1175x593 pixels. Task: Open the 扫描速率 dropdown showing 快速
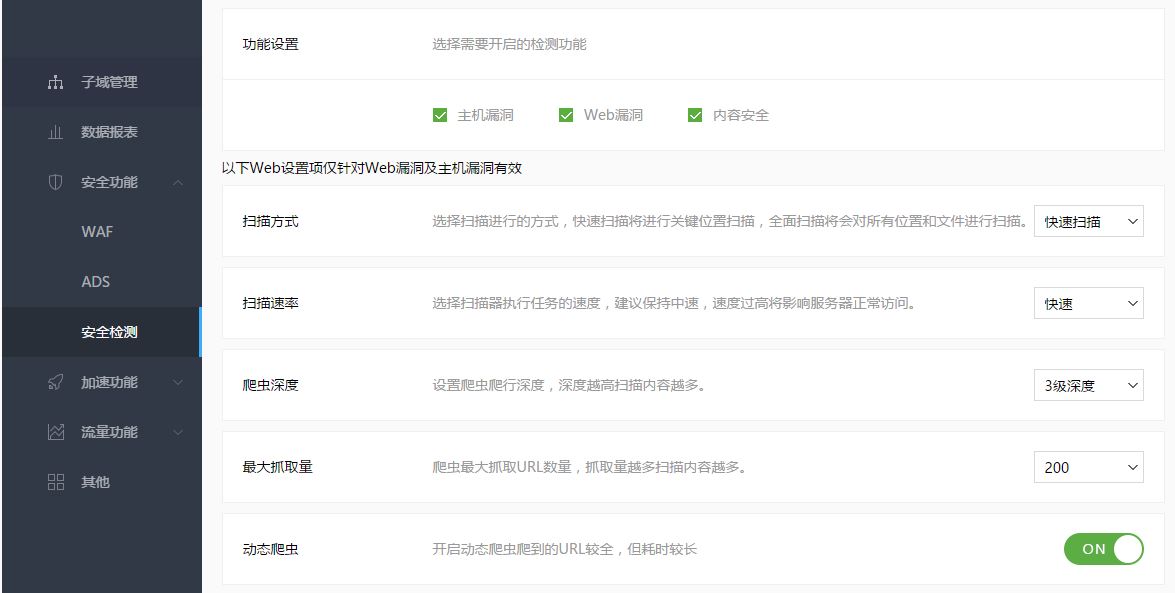point(1088,303)
